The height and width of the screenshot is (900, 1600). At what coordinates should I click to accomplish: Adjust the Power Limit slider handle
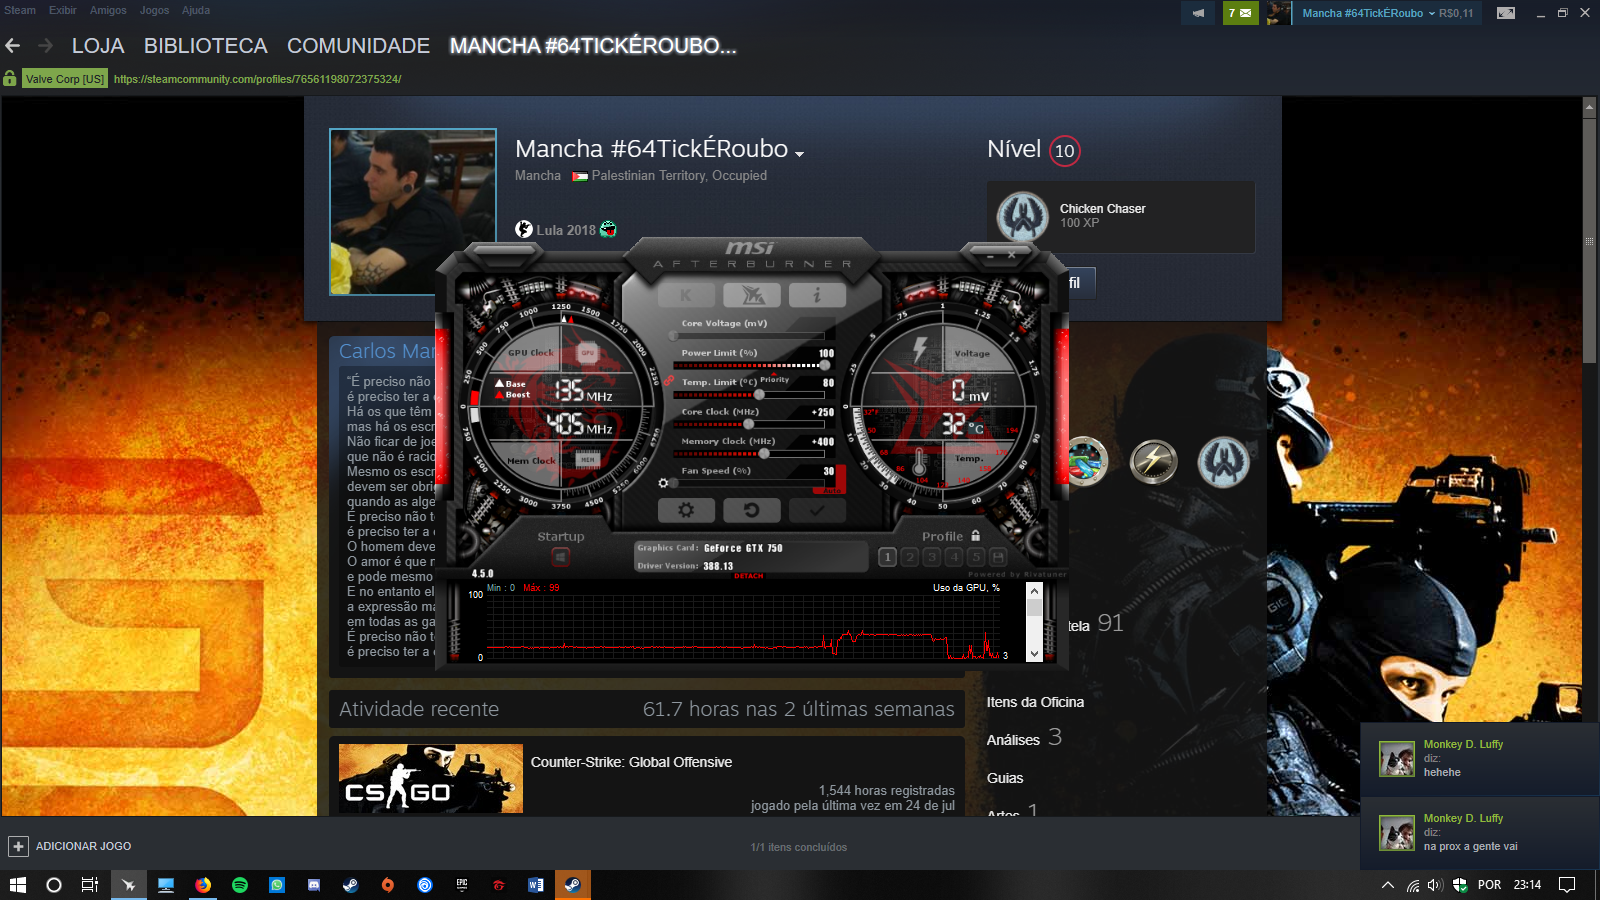tap(824, 365)
